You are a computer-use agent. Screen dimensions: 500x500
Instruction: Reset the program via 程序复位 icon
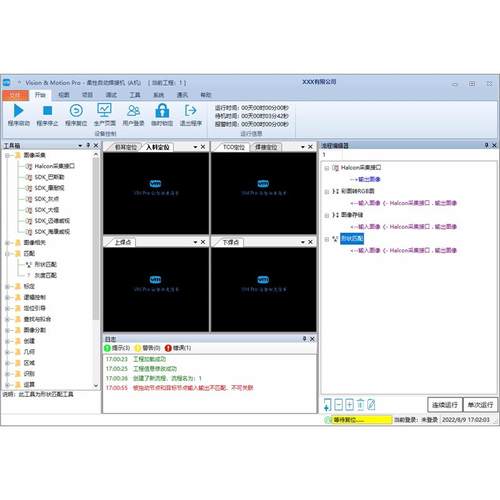(76, 111)
